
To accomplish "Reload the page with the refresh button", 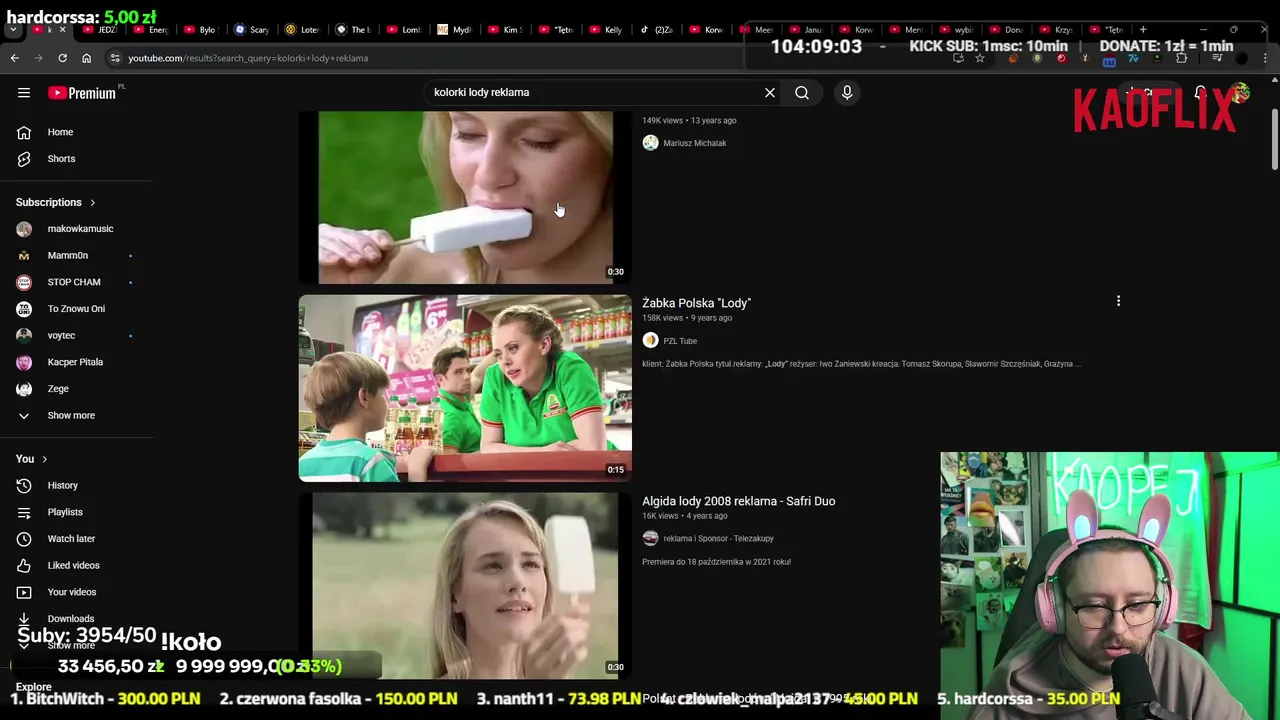I will tap(62, 58).
